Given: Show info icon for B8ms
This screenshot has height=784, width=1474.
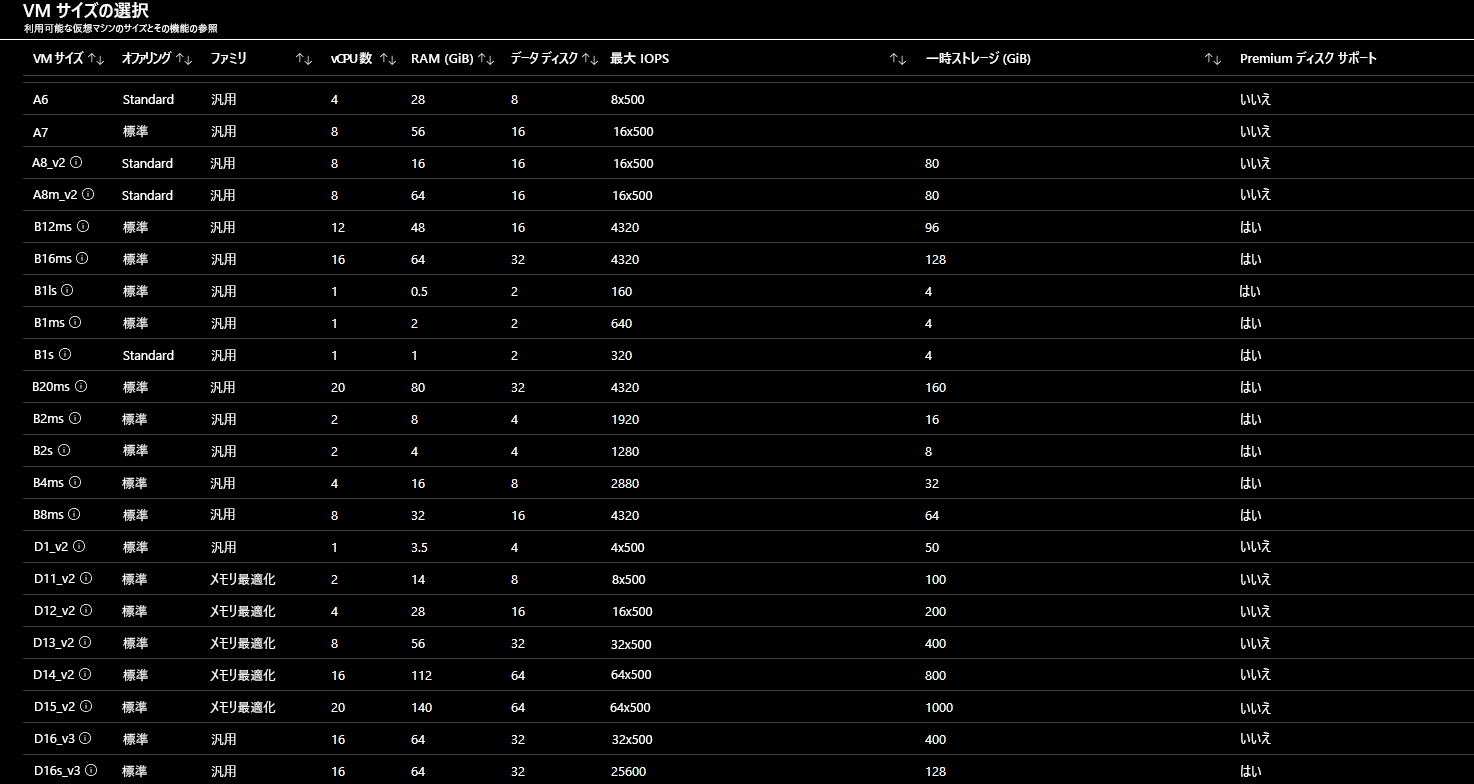Looking at the screenshot, I should [74, 514].
